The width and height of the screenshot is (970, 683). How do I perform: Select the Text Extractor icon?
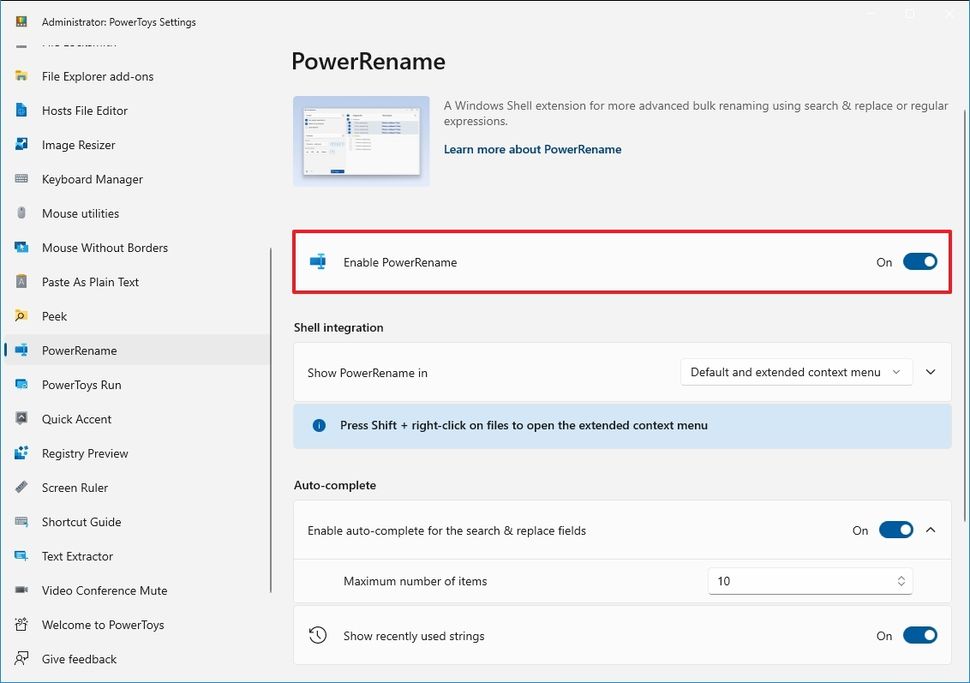click(x=22, y=556)
